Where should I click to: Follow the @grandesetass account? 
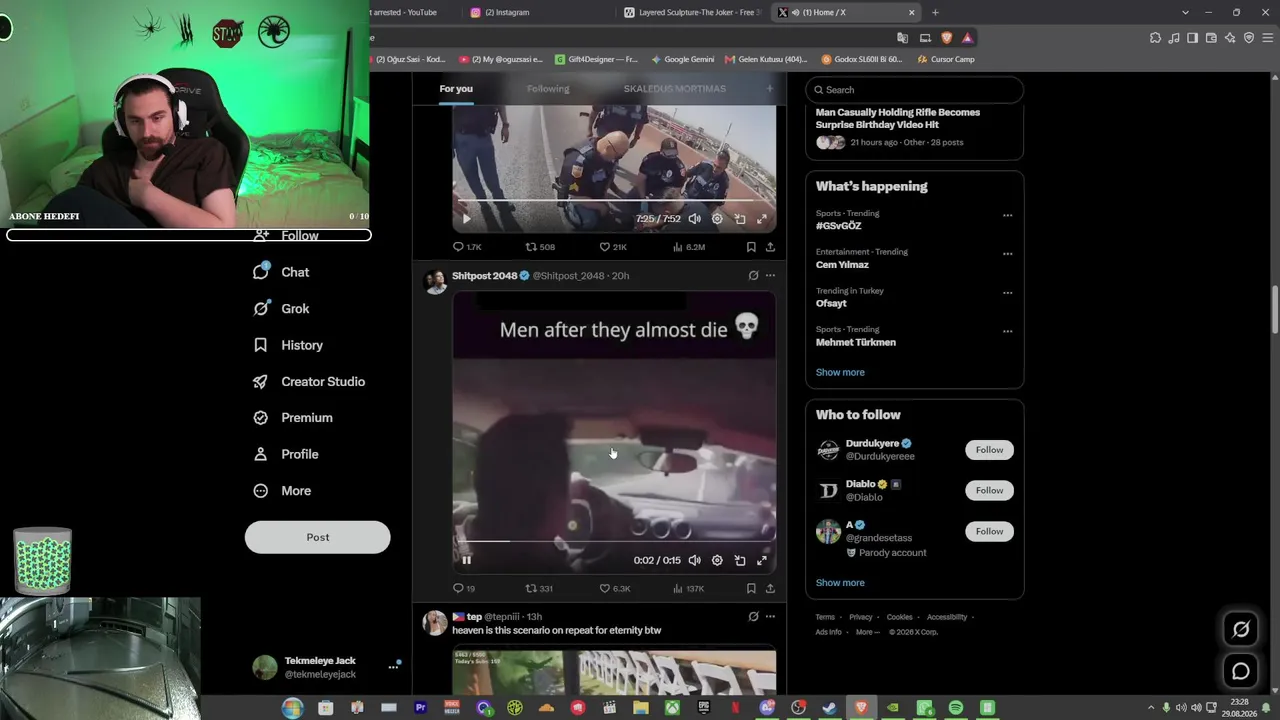(989, 531)
